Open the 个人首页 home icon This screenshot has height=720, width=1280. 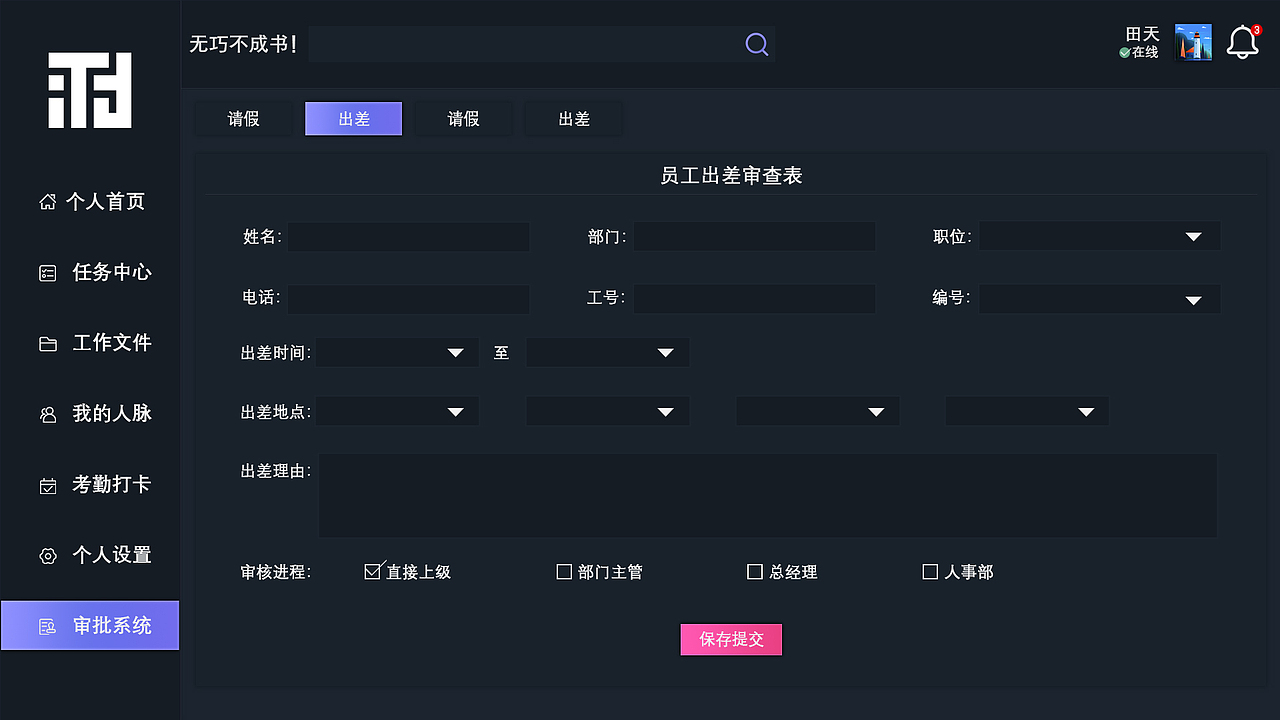[x=47, y=201]
